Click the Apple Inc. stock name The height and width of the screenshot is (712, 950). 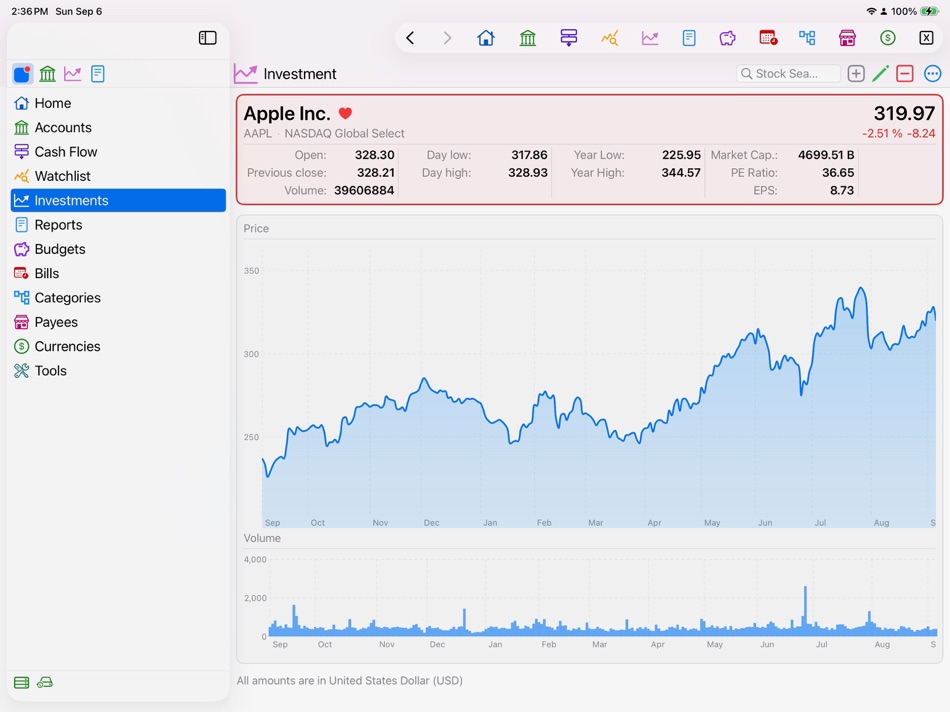287,113
